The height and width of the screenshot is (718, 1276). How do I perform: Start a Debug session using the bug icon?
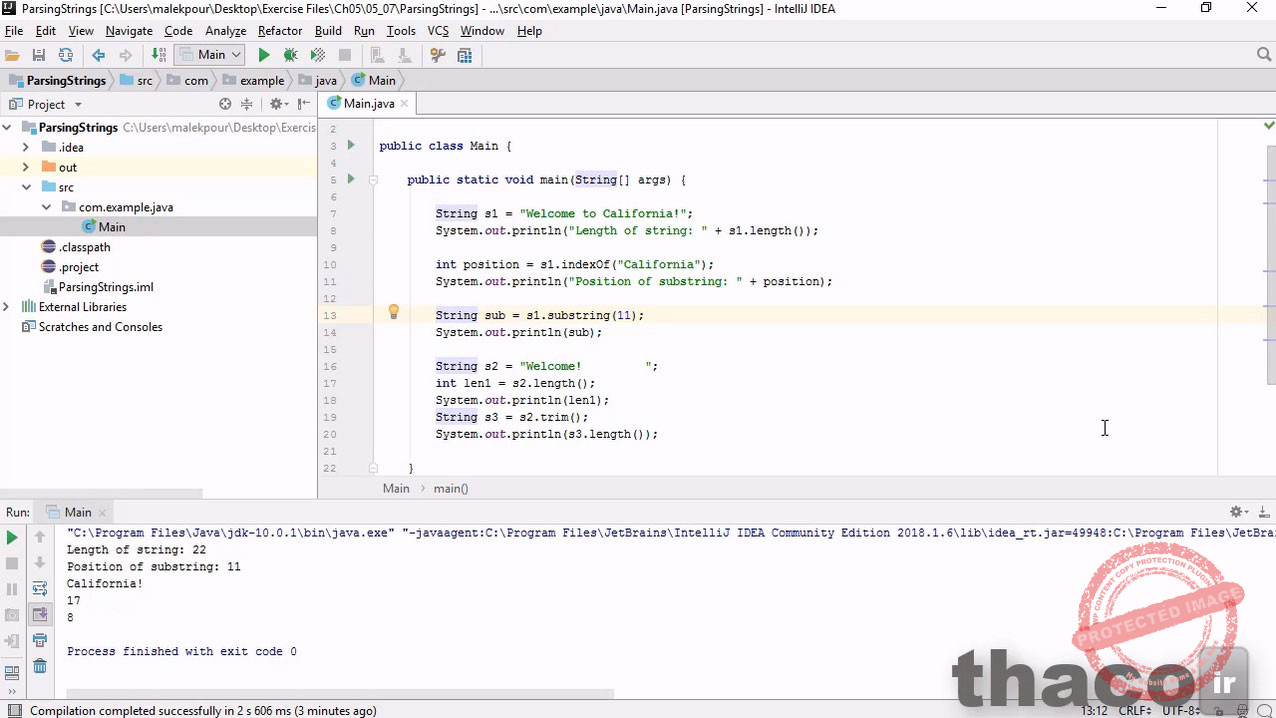(x=290, y=55)
